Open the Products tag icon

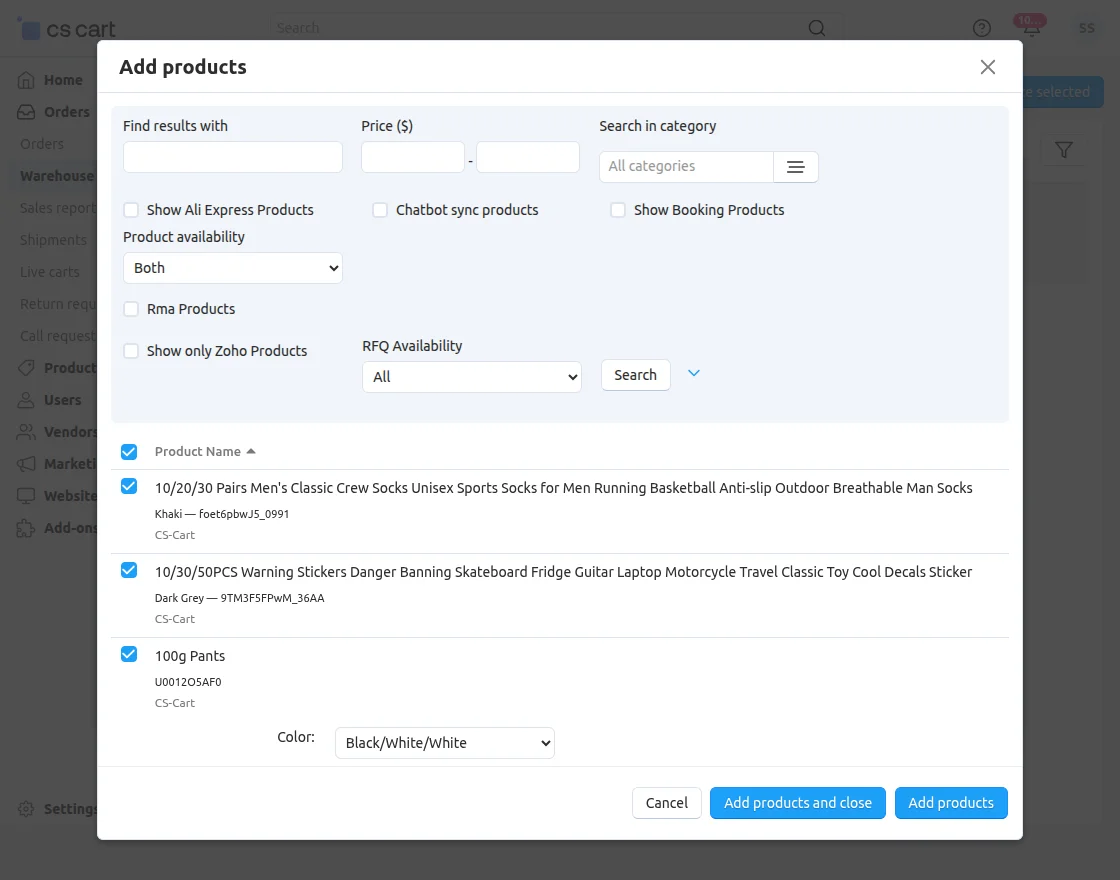click(27, 368)
